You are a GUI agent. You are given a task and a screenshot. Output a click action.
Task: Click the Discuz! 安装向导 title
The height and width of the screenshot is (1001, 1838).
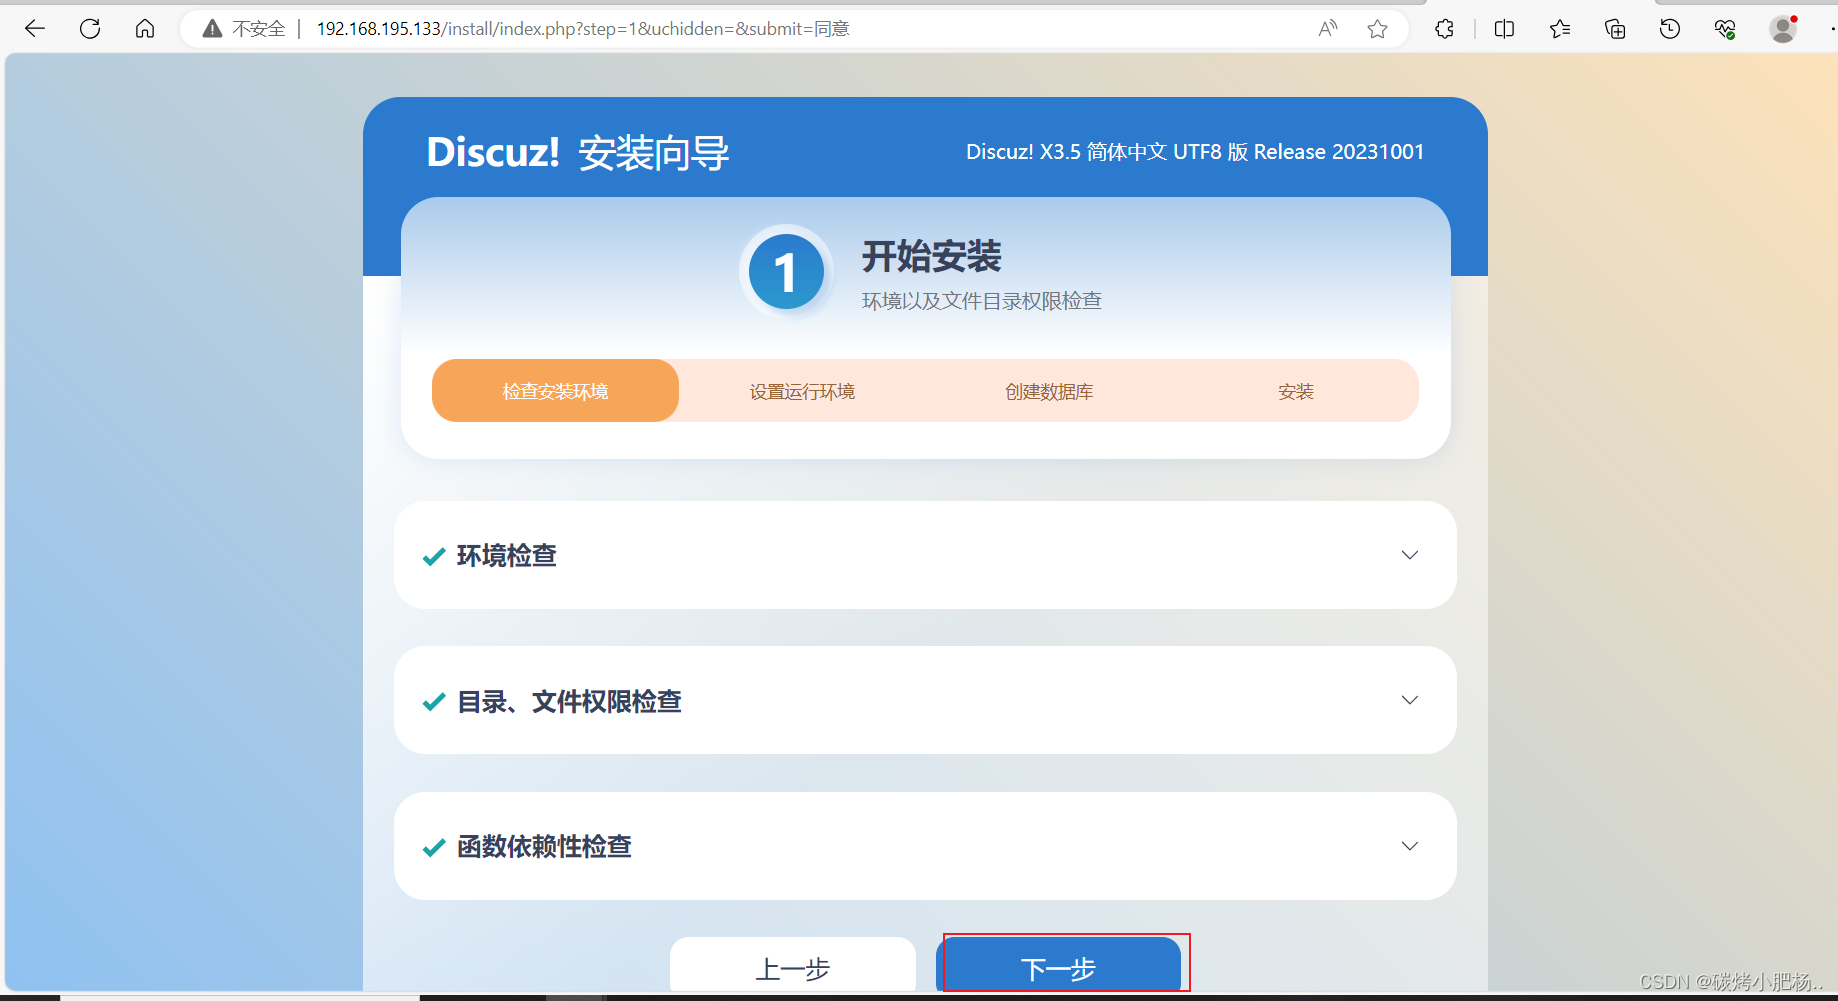click(x=578, y=153)
